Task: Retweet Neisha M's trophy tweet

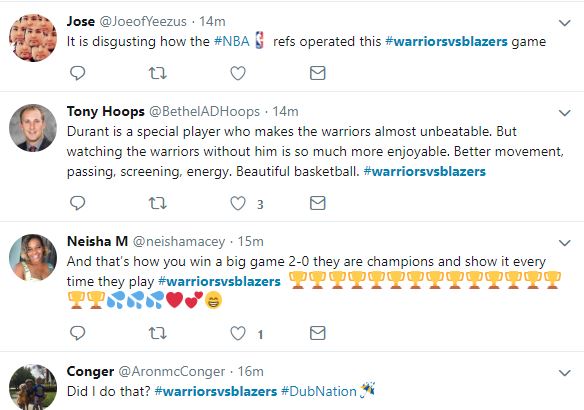Action: (158, 333)
